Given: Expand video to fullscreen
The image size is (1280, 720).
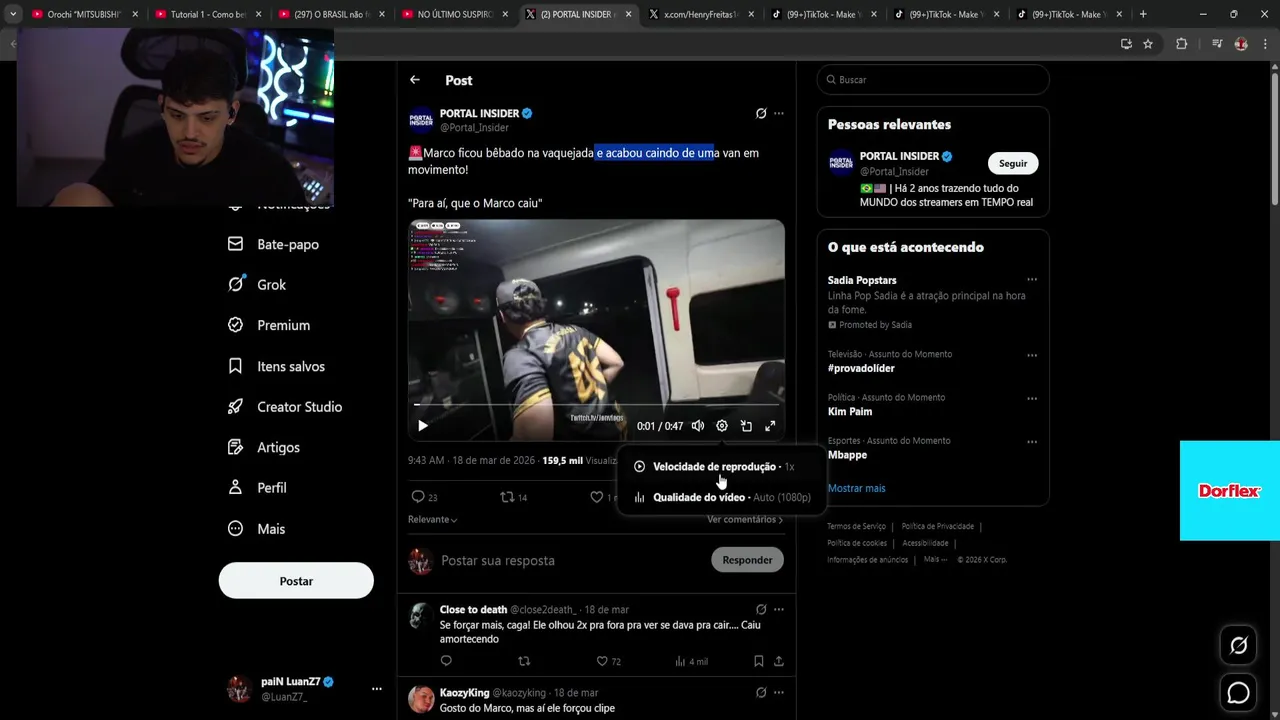Looking at the screenshot, I should coord(770,426).
